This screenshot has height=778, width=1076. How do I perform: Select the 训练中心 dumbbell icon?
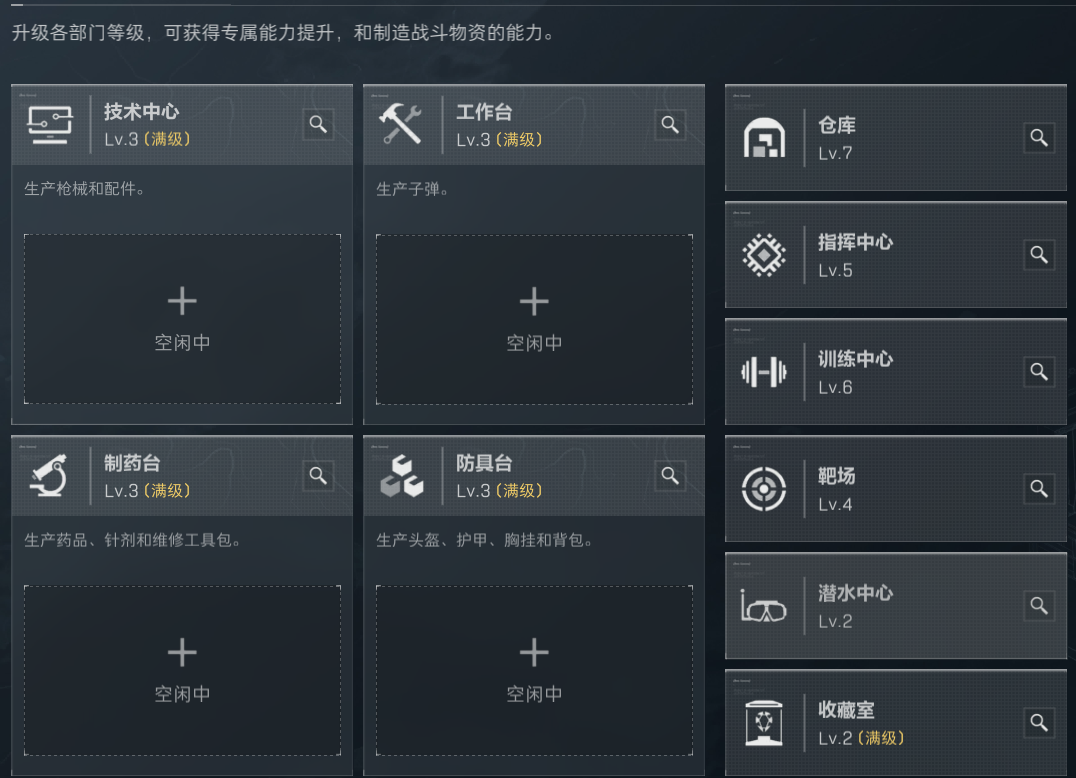click(x=764, y=371)
